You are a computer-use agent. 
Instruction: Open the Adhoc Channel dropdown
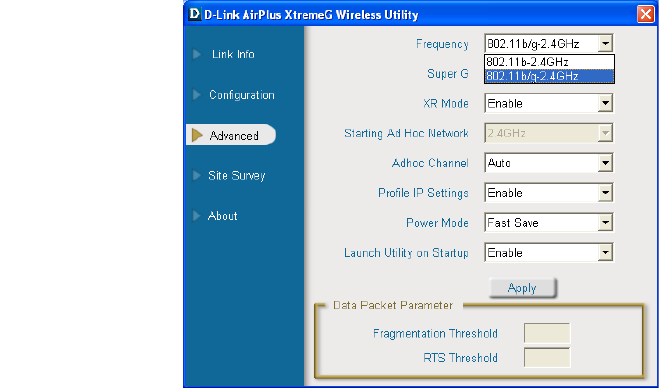click(x=605, y=163)
